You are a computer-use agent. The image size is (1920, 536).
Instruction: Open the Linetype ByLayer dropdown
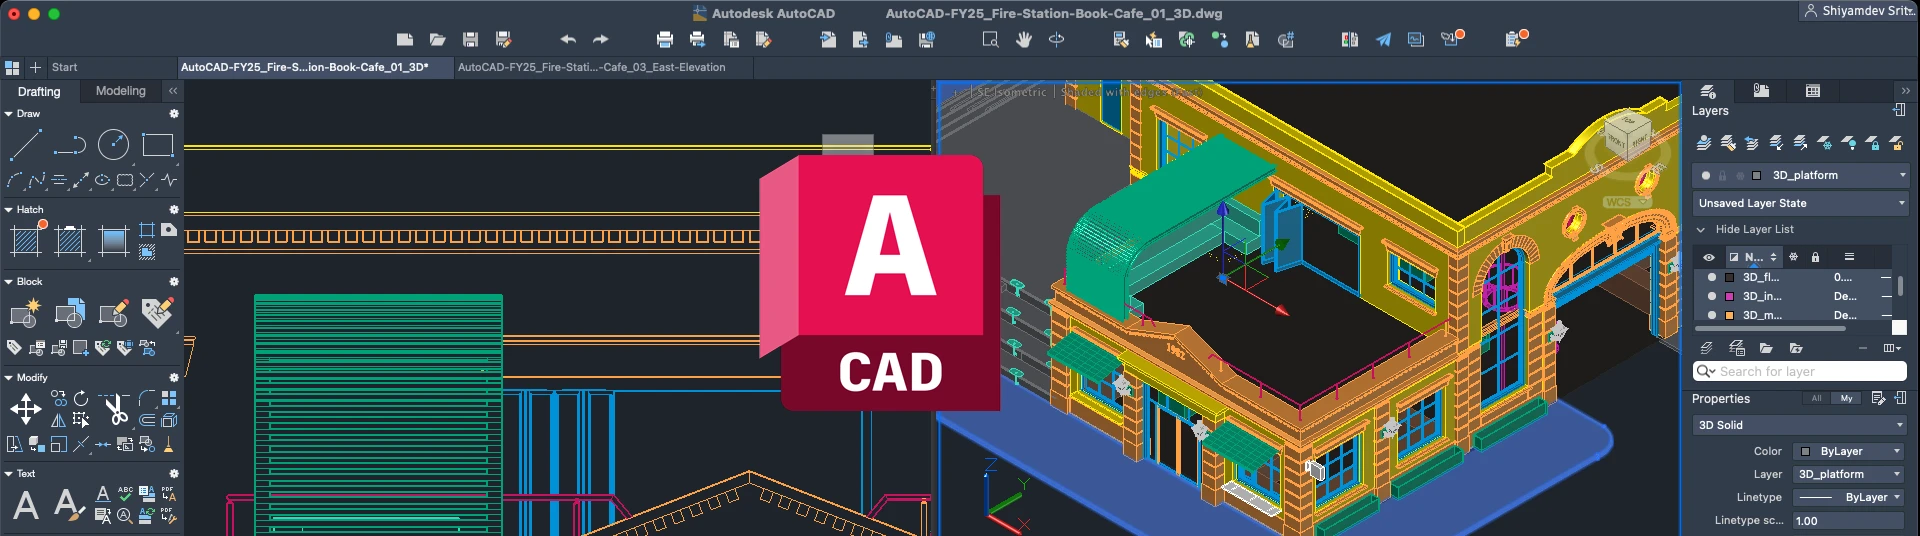[x=1849, y=497]
